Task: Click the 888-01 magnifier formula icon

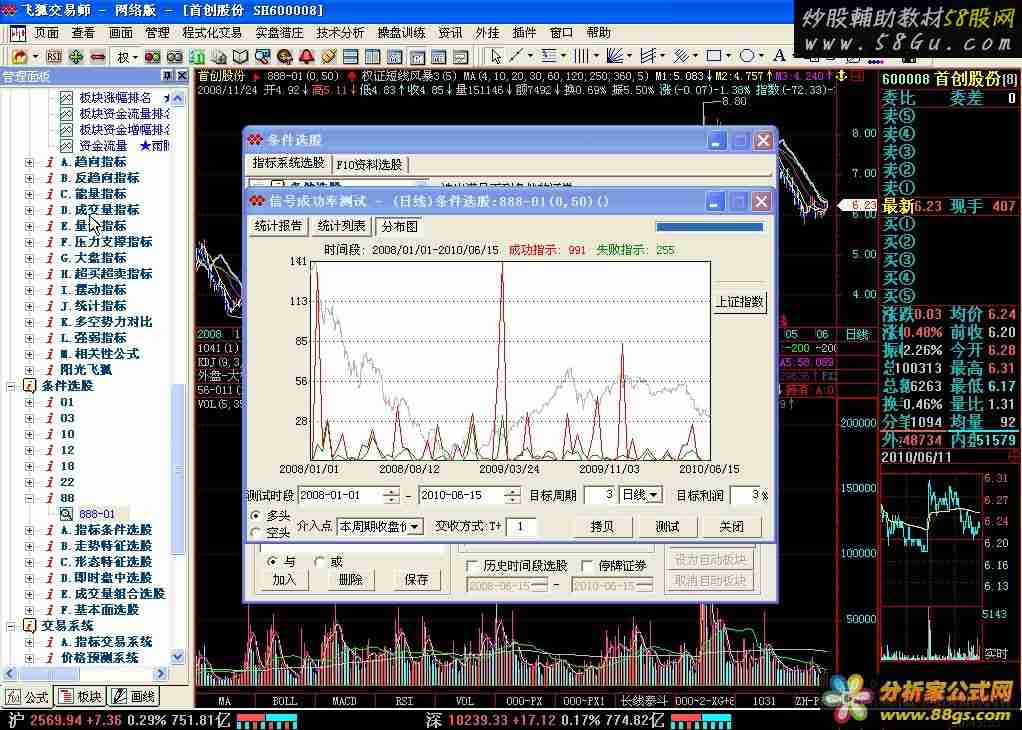Action: pyautogui.click(x=66, y=514)
